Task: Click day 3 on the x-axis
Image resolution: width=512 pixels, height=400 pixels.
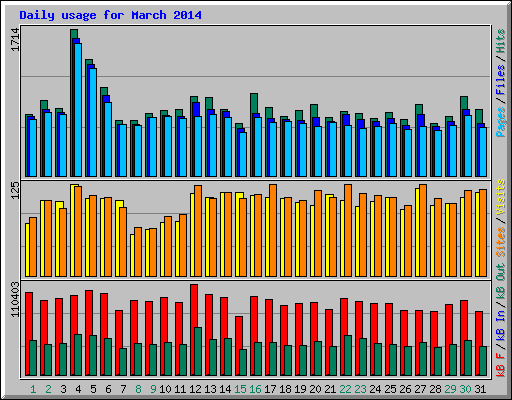Action: [x=63, y=389]
